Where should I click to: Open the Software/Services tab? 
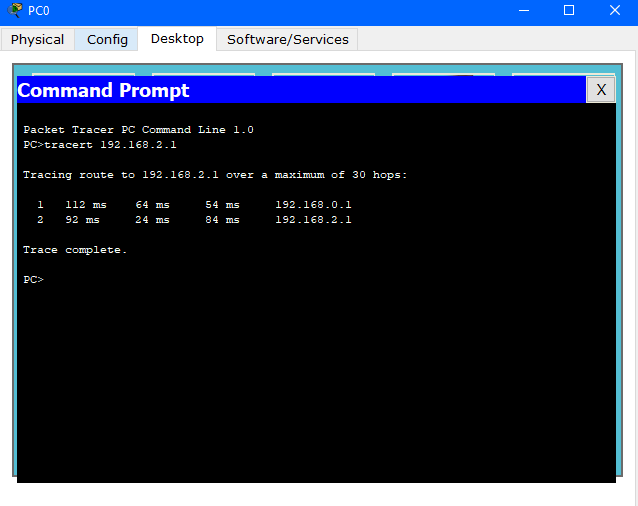[x=287, y=39]
